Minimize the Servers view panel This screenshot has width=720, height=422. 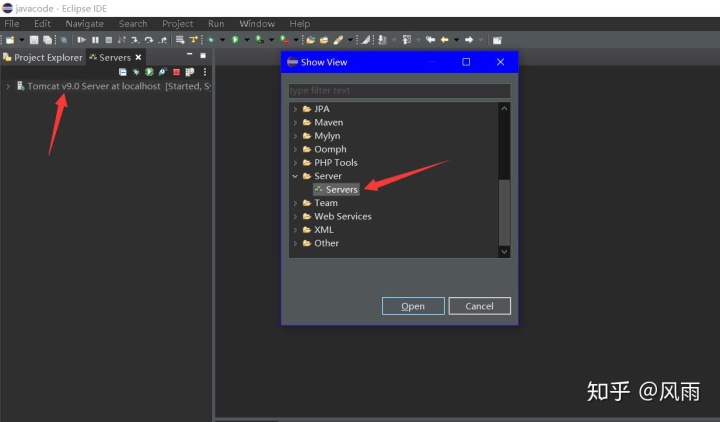click(x=190, y=54)
